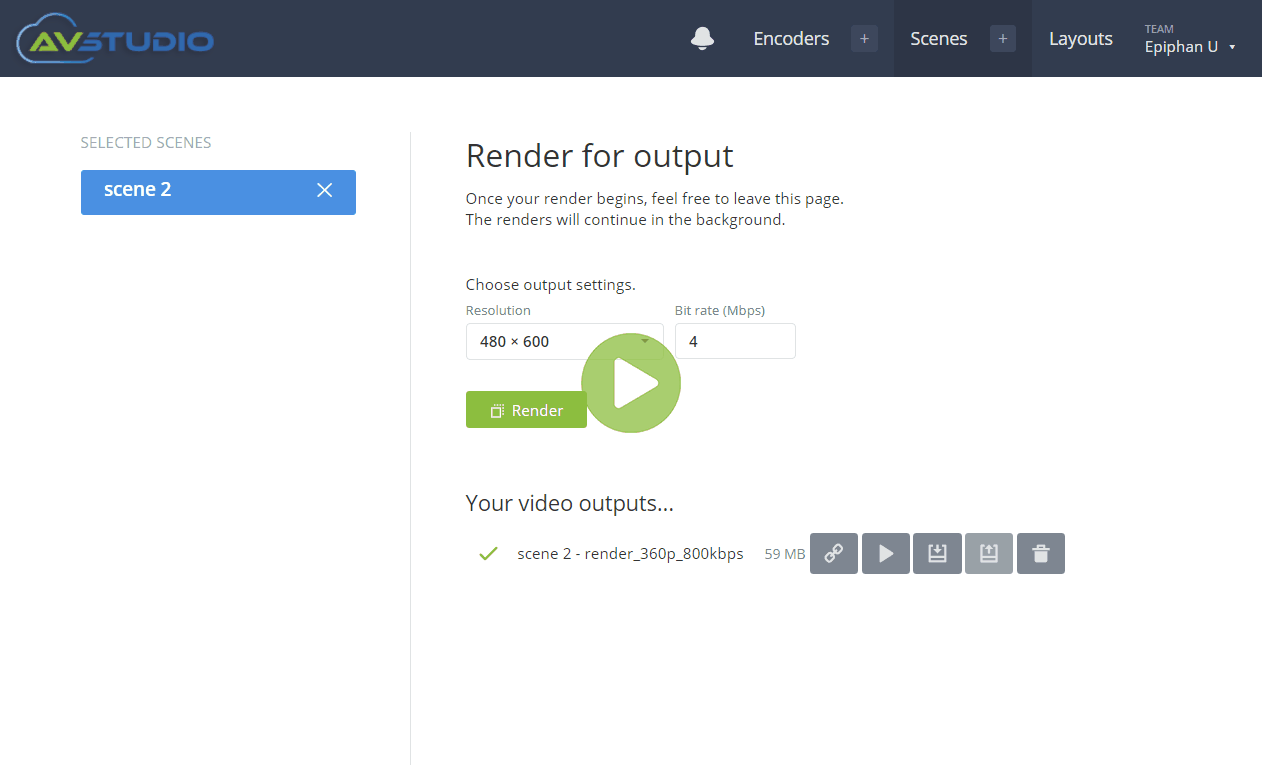
Task: Delete the scene 2 render output
Action: click(x=1041, y=553)
